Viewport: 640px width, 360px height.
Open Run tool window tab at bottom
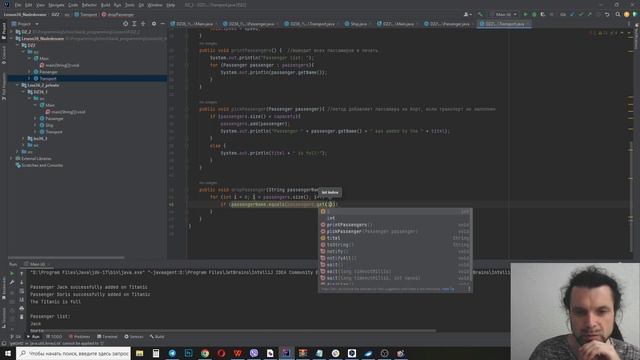pyautogui.click(x=33, y=337)
